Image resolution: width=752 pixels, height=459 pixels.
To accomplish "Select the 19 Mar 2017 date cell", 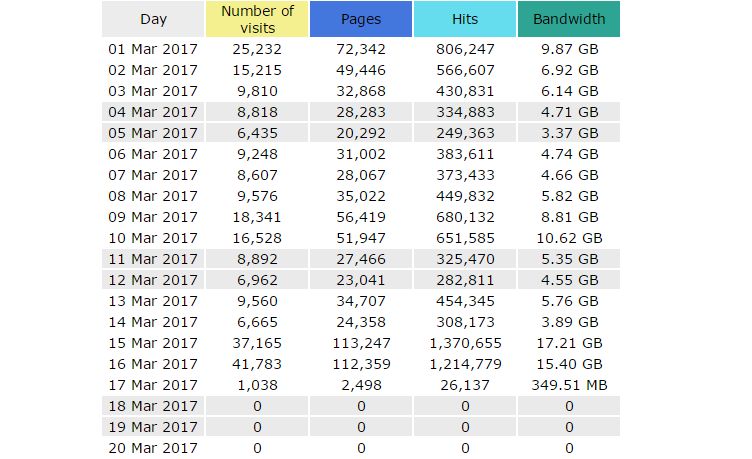I will (x=153, y=427).
